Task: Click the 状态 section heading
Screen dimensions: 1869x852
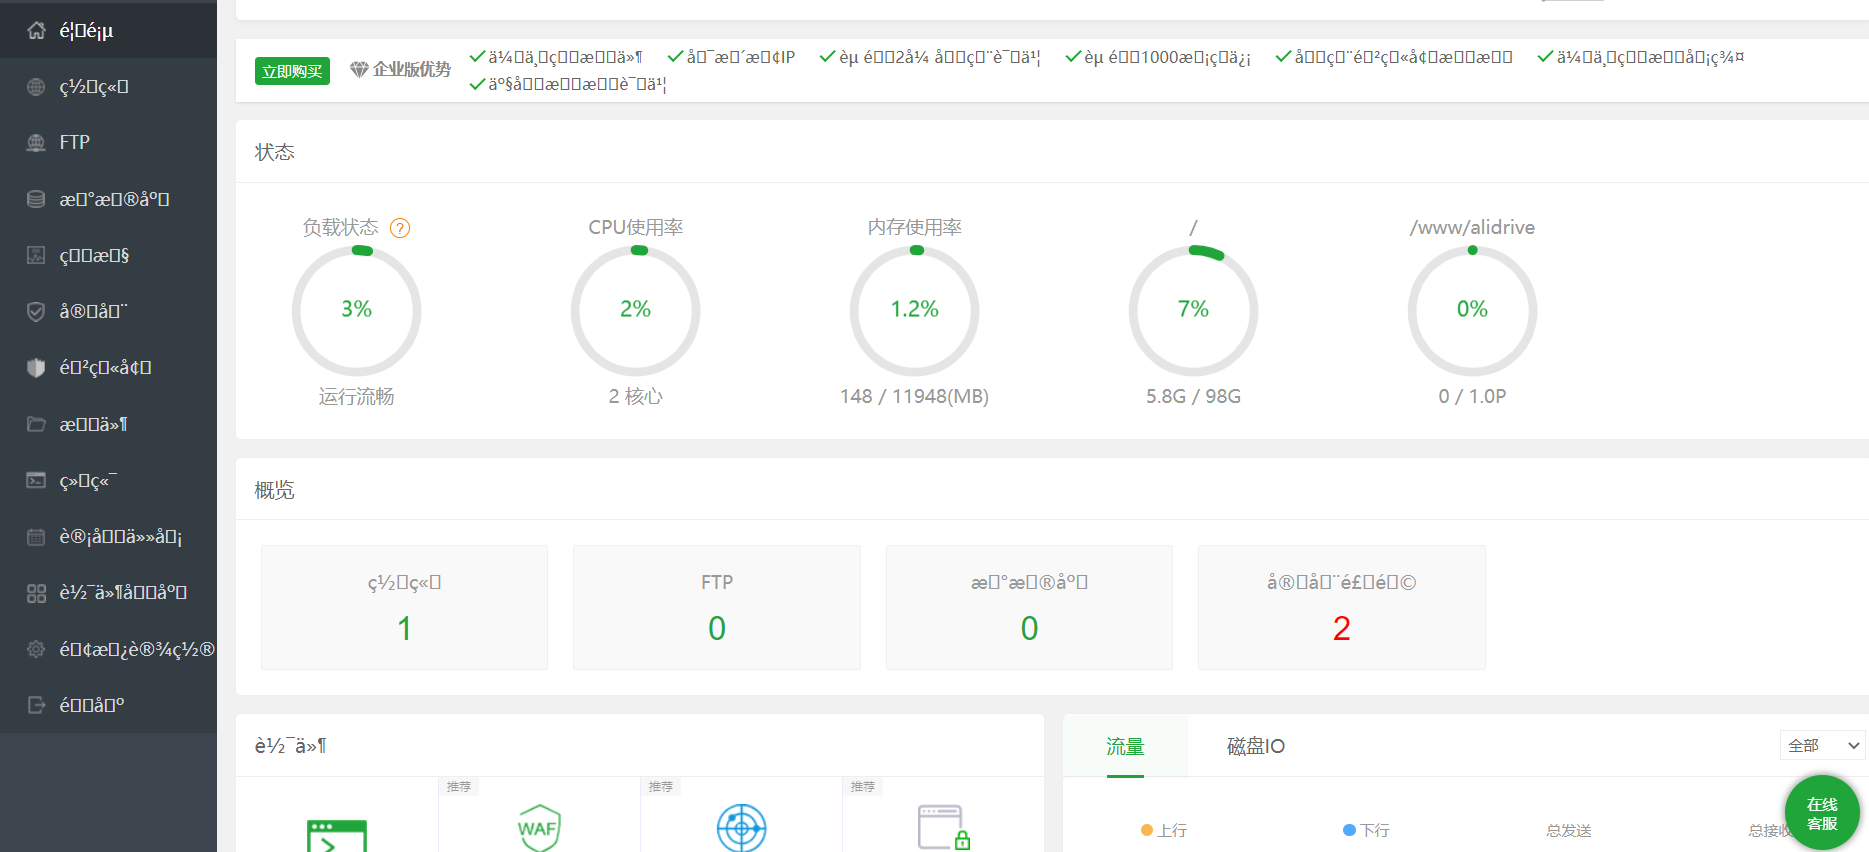Action: (275, 152)
